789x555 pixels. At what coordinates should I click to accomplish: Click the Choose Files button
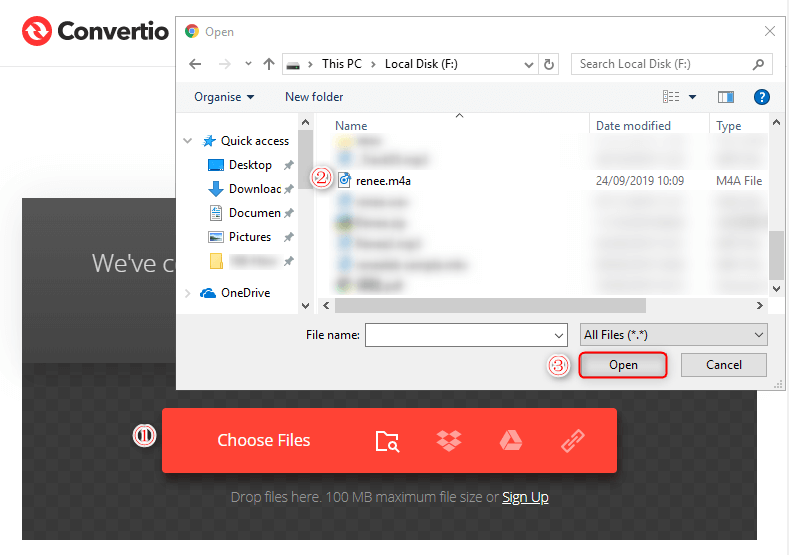pyautogui.click(x=264, y=440)
